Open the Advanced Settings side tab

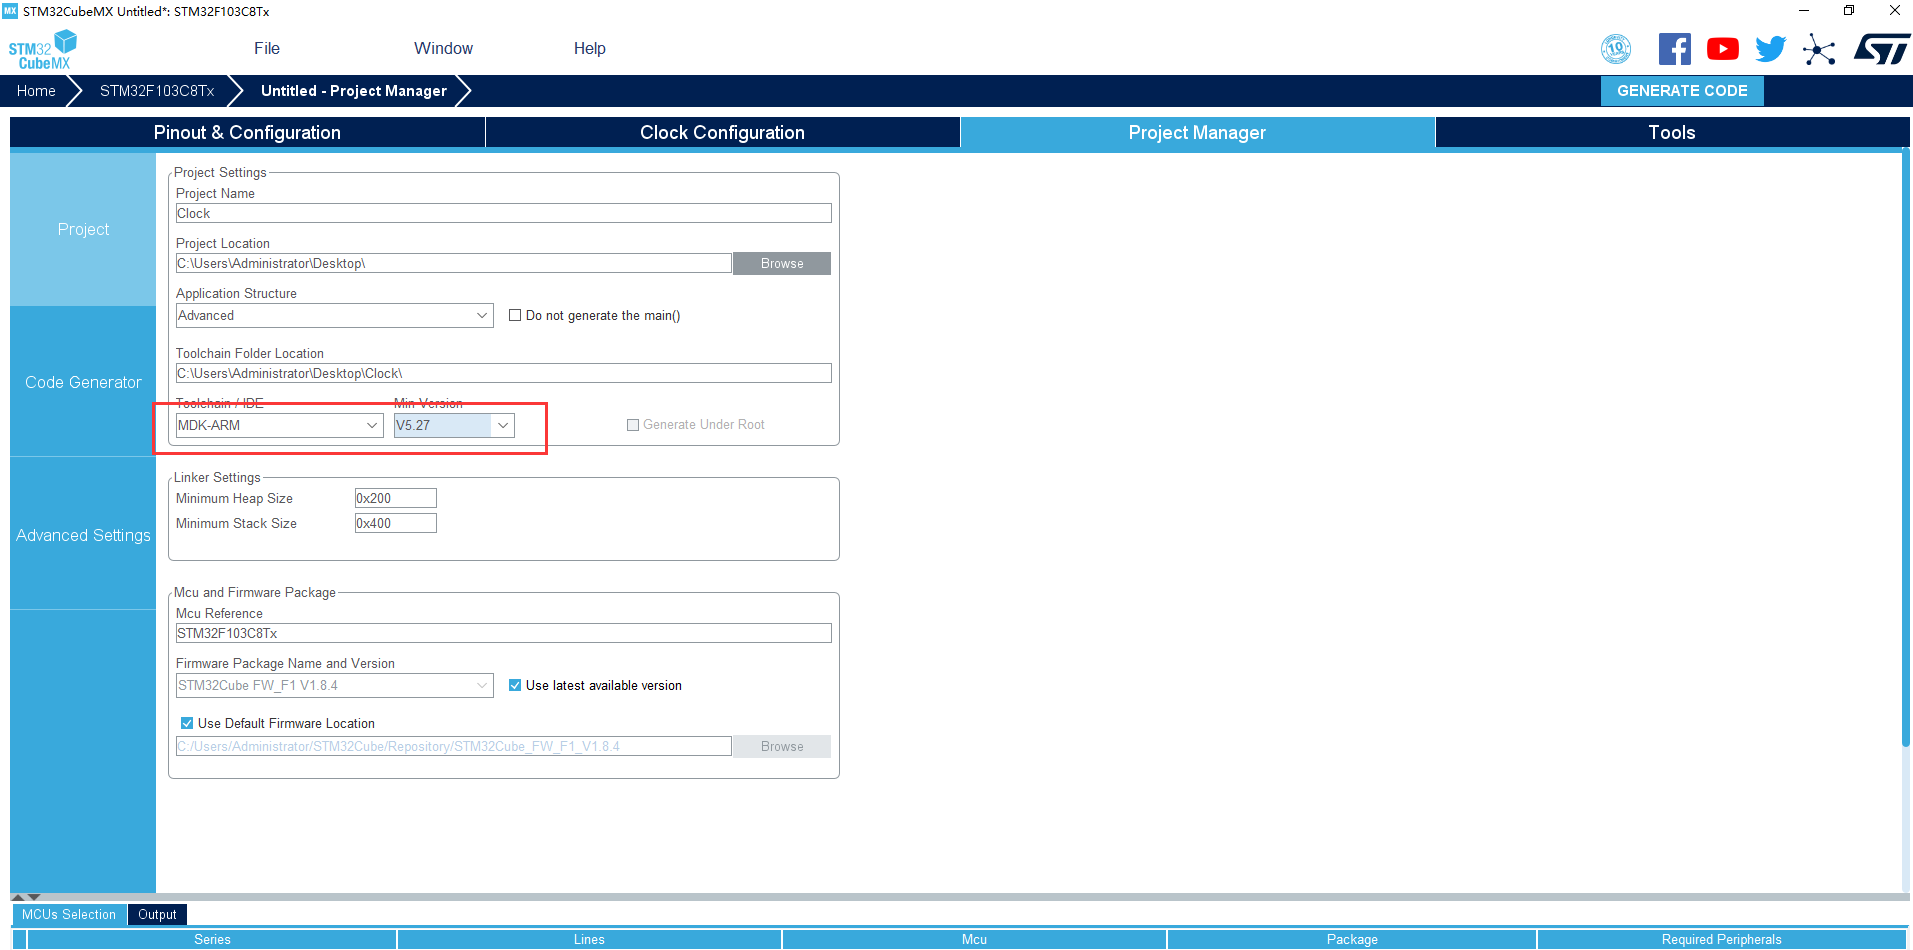(83, 535)
